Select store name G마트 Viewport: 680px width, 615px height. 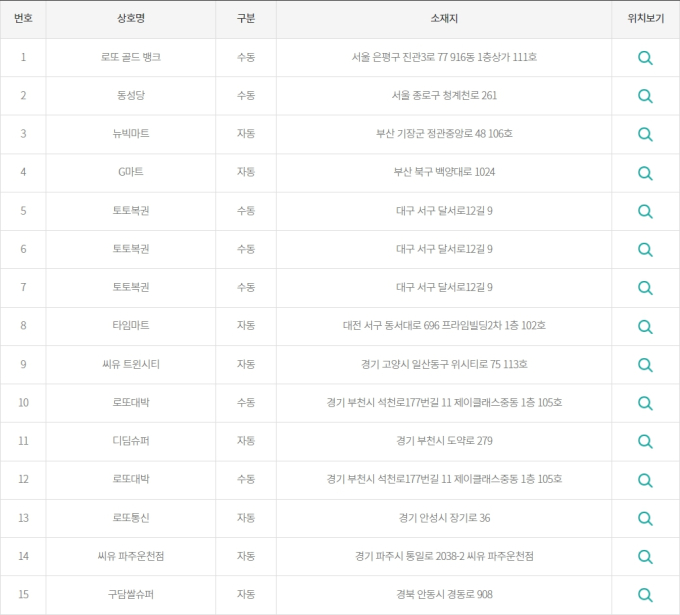tap(131, 172)
